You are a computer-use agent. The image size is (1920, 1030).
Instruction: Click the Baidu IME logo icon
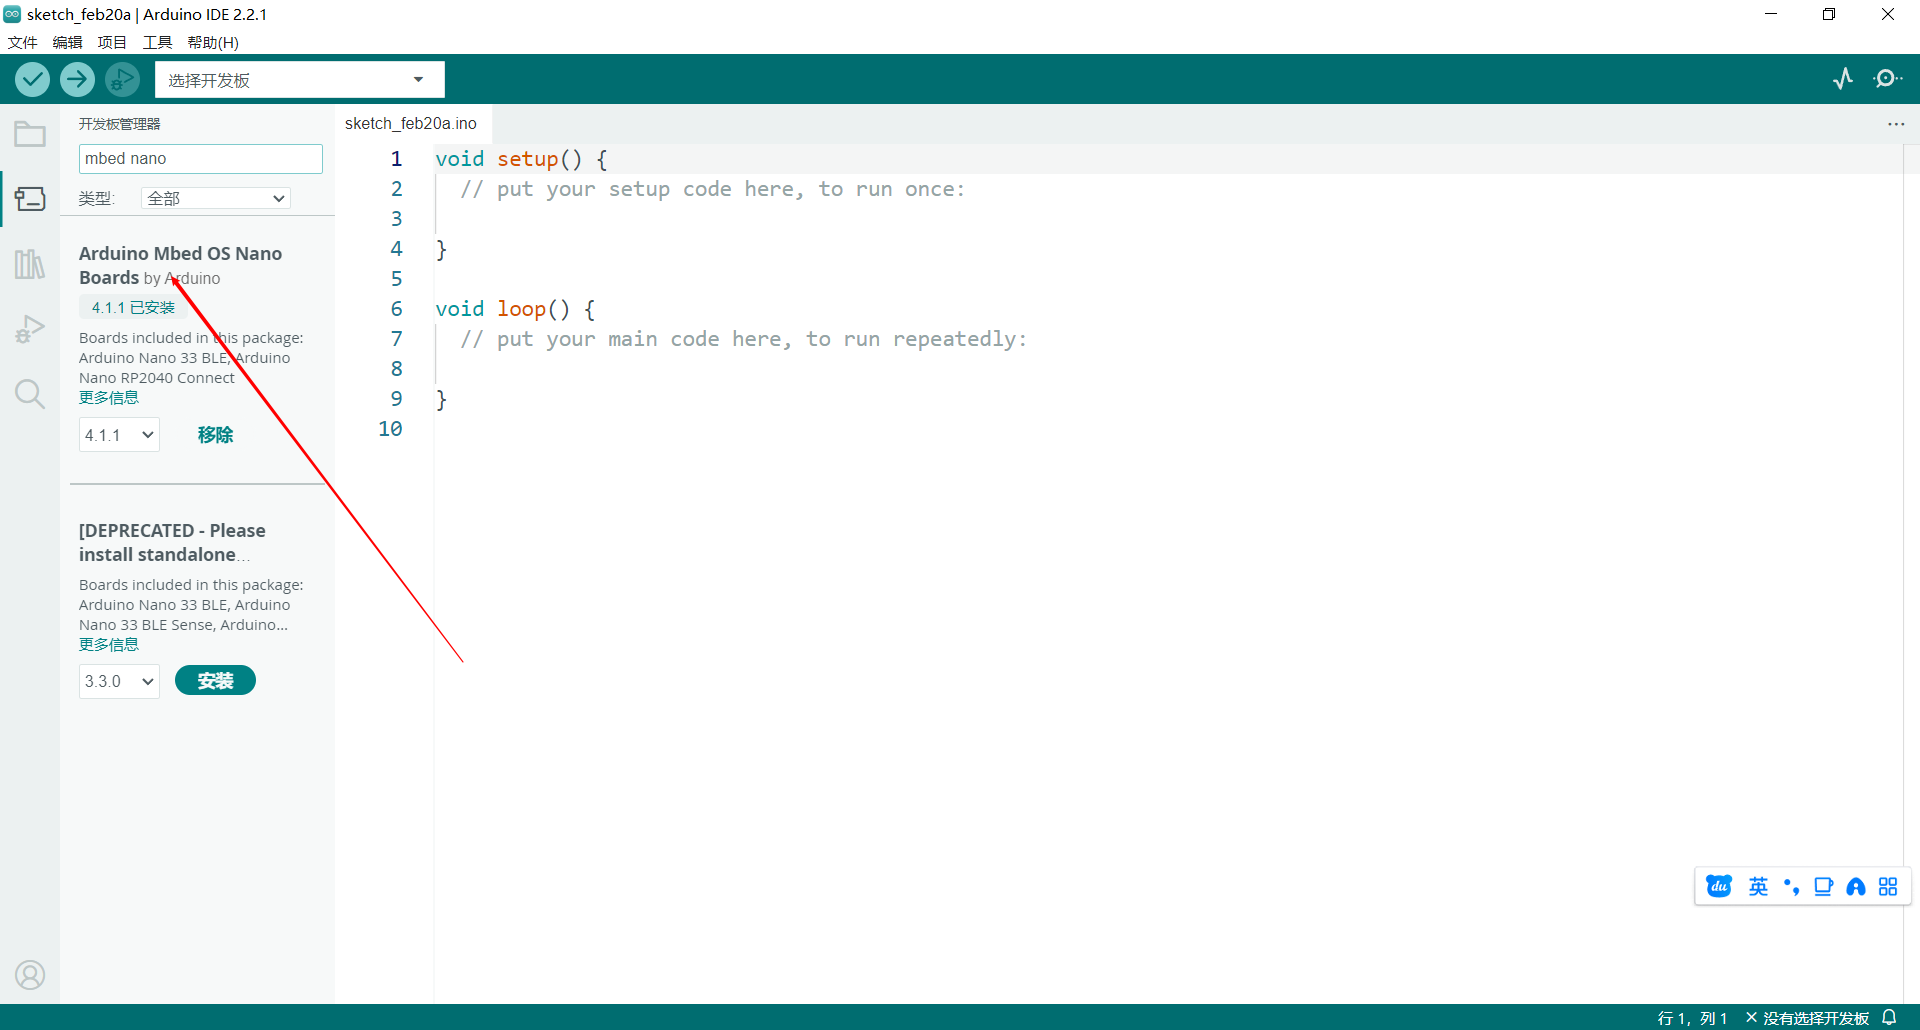click(x=1719, y=887)
